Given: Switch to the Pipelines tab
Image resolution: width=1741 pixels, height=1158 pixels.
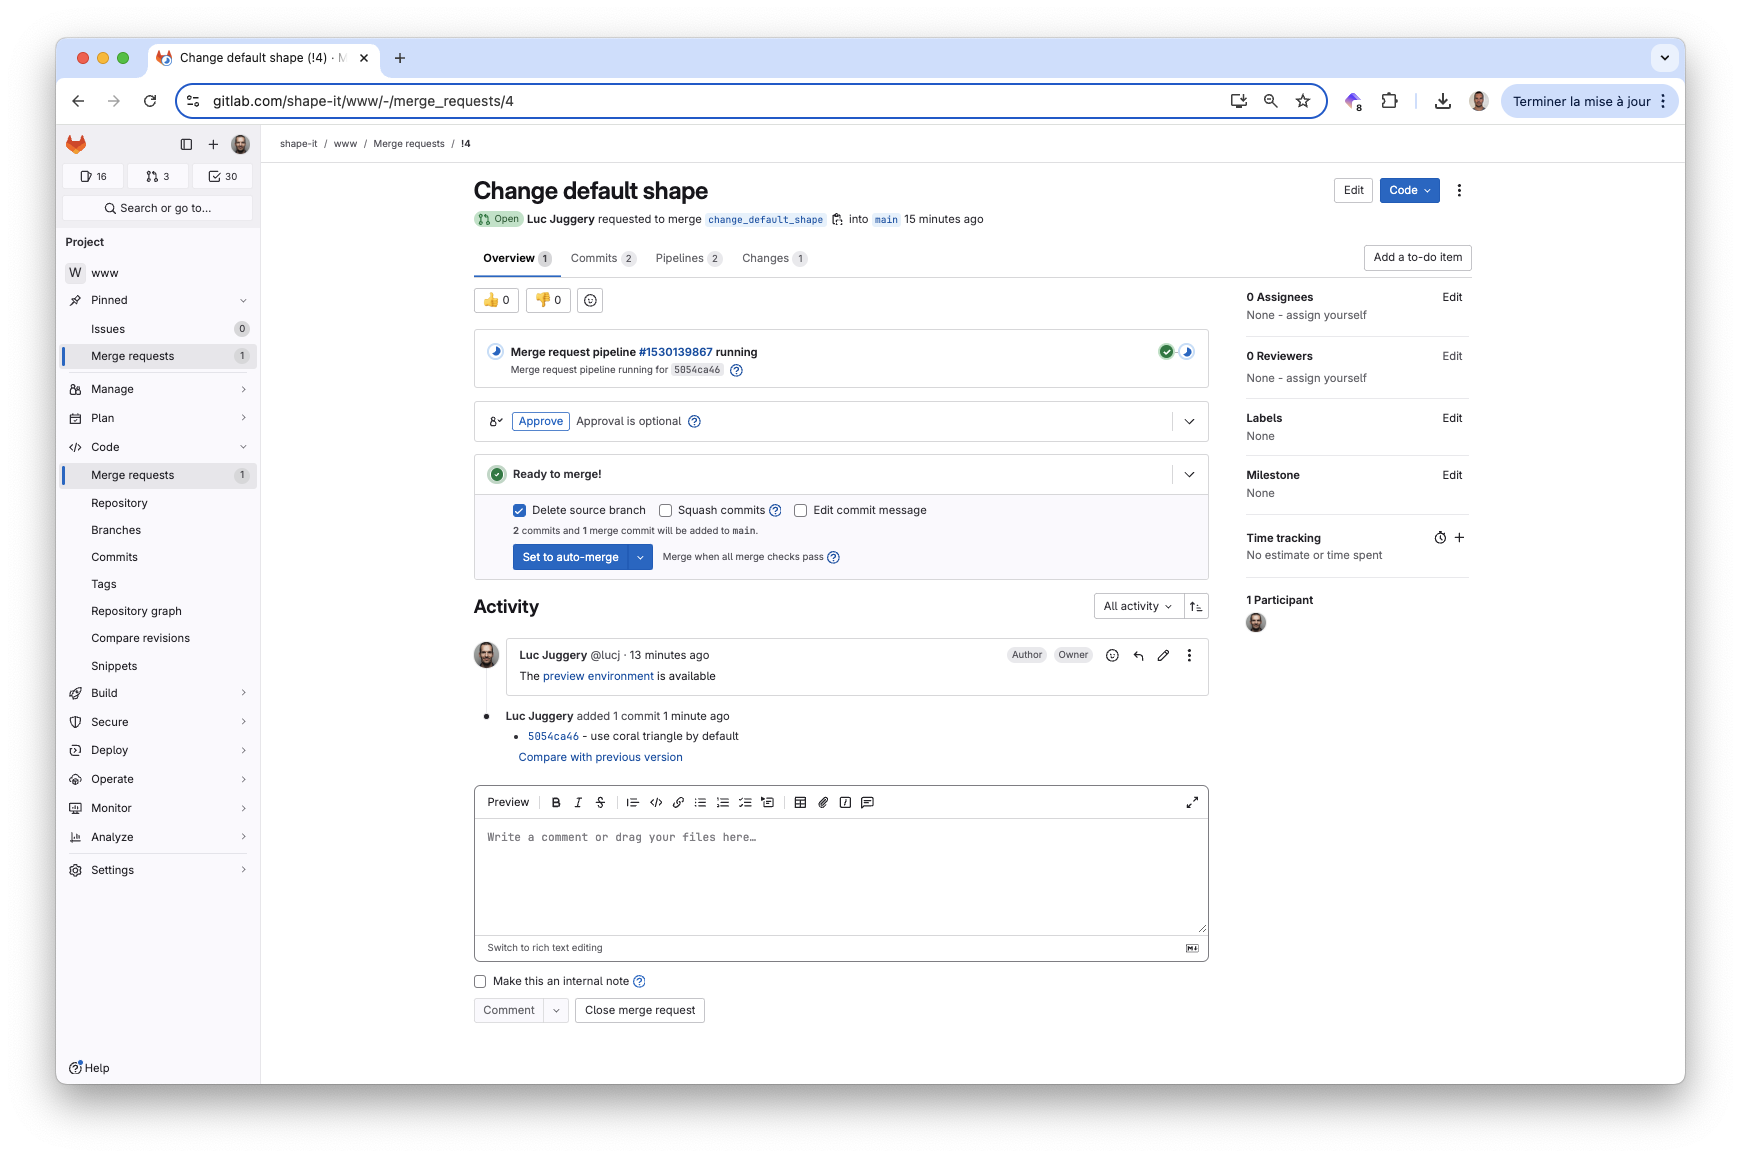Looking at the screenshot, I should click(x=688, y=258).
